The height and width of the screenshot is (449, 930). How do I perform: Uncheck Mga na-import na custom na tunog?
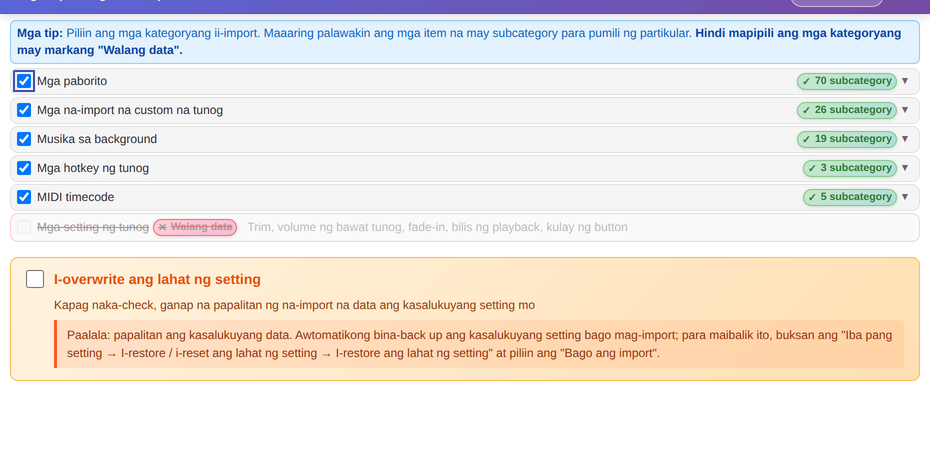[x=24, y=110]
